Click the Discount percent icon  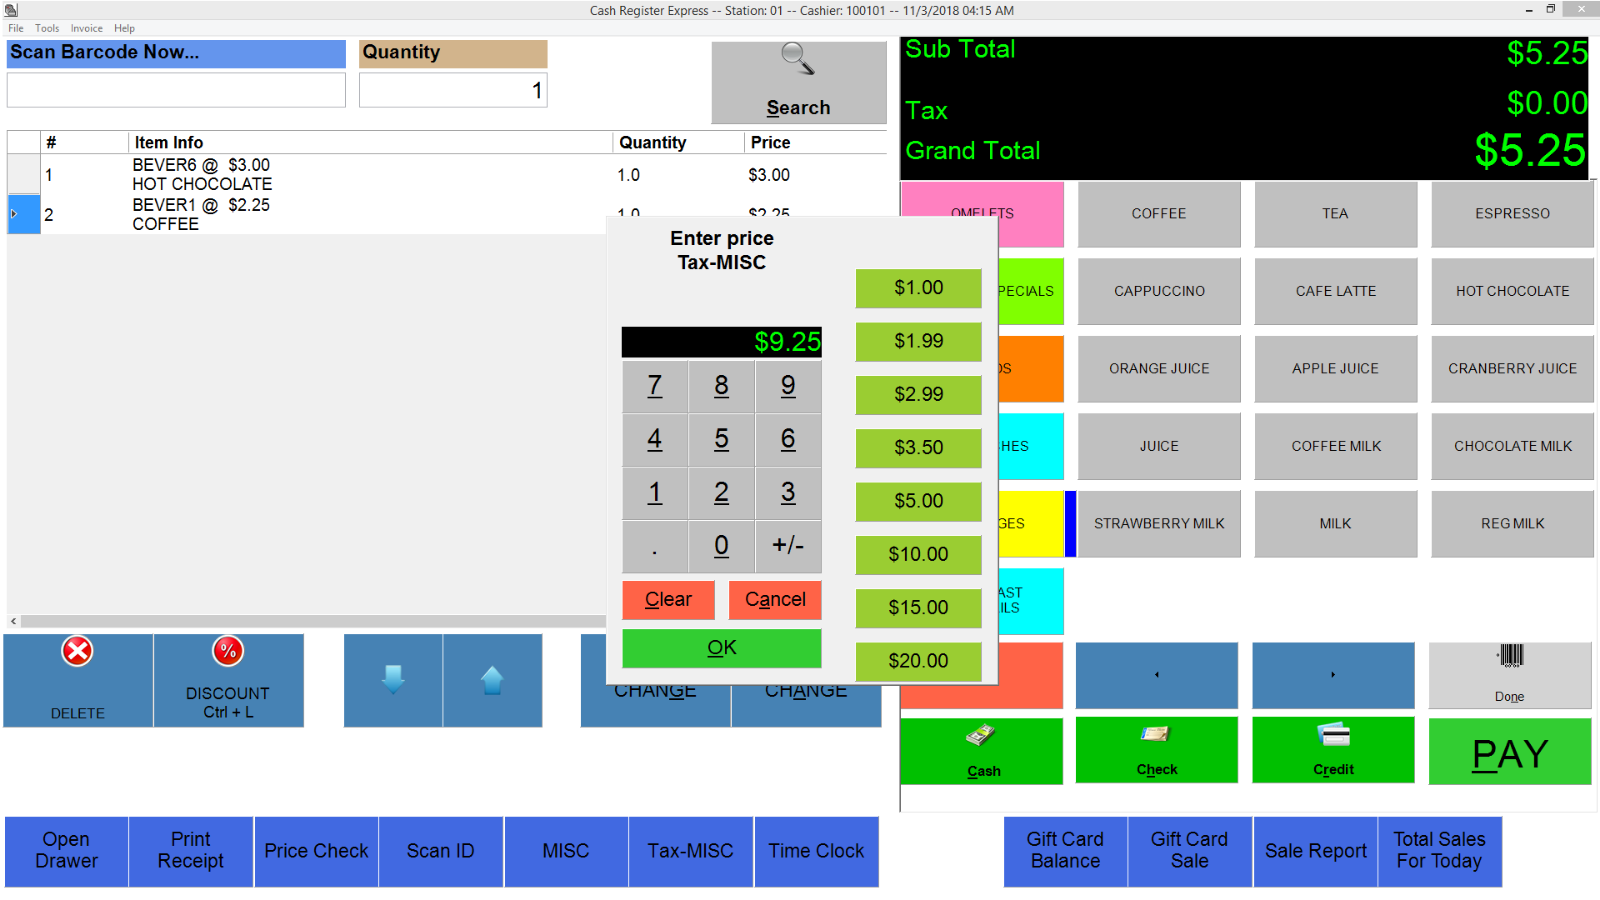[x=228, y=651]
